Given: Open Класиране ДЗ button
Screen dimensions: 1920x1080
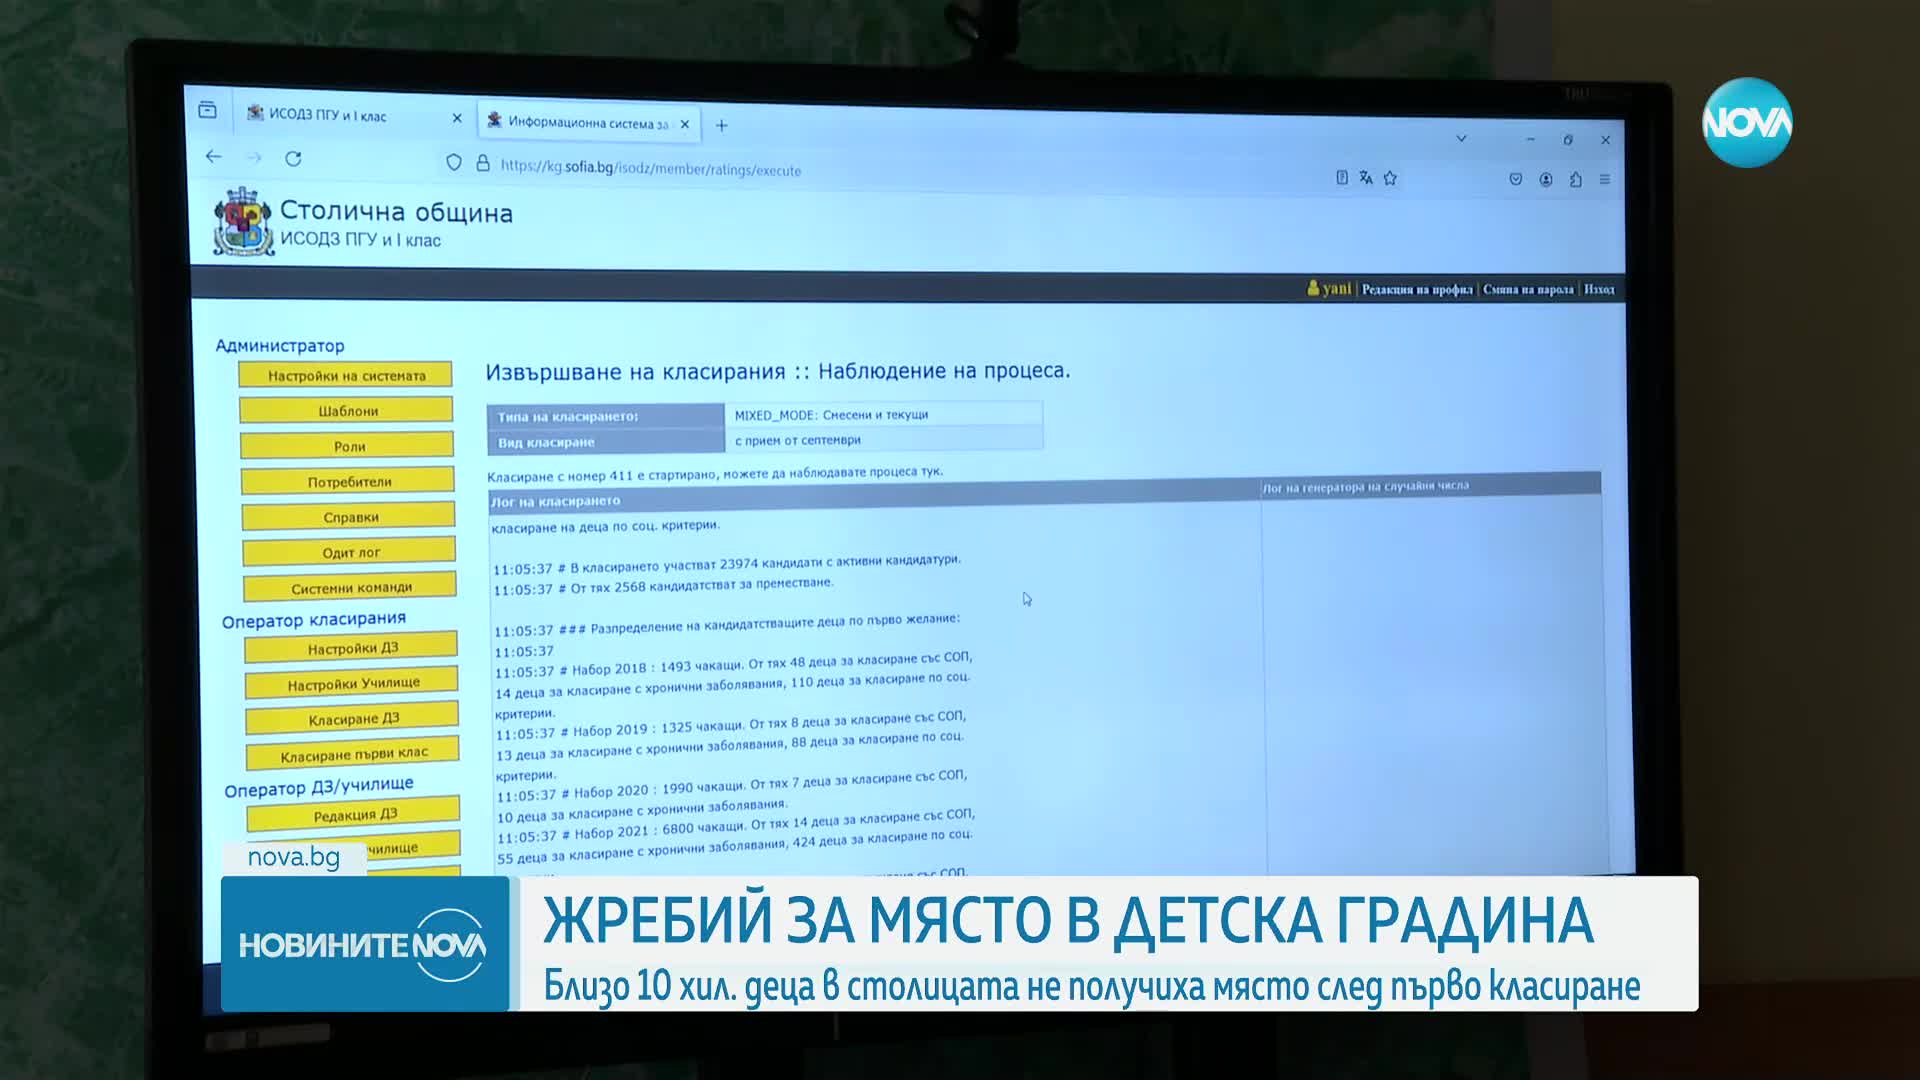Looking at the screenshot, I should (353, 718).
